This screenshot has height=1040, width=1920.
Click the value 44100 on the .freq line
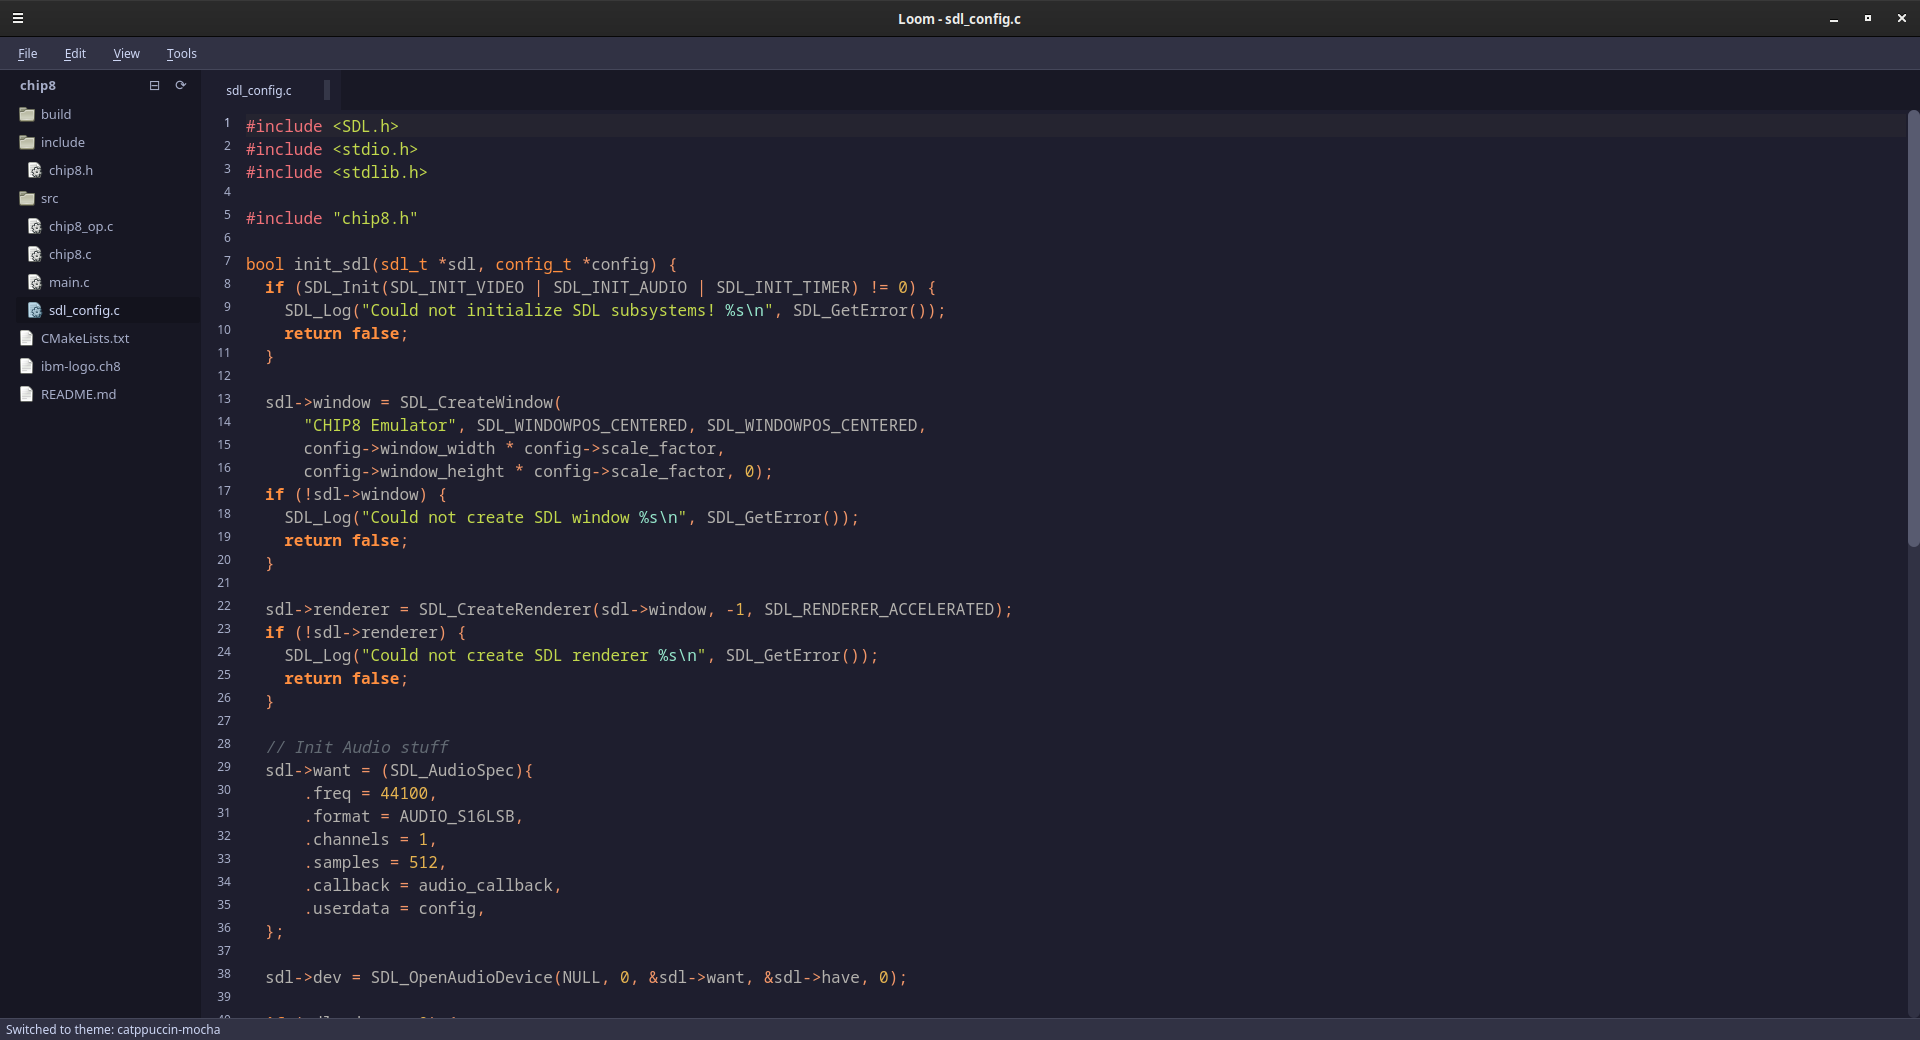[x=404, y=793]
